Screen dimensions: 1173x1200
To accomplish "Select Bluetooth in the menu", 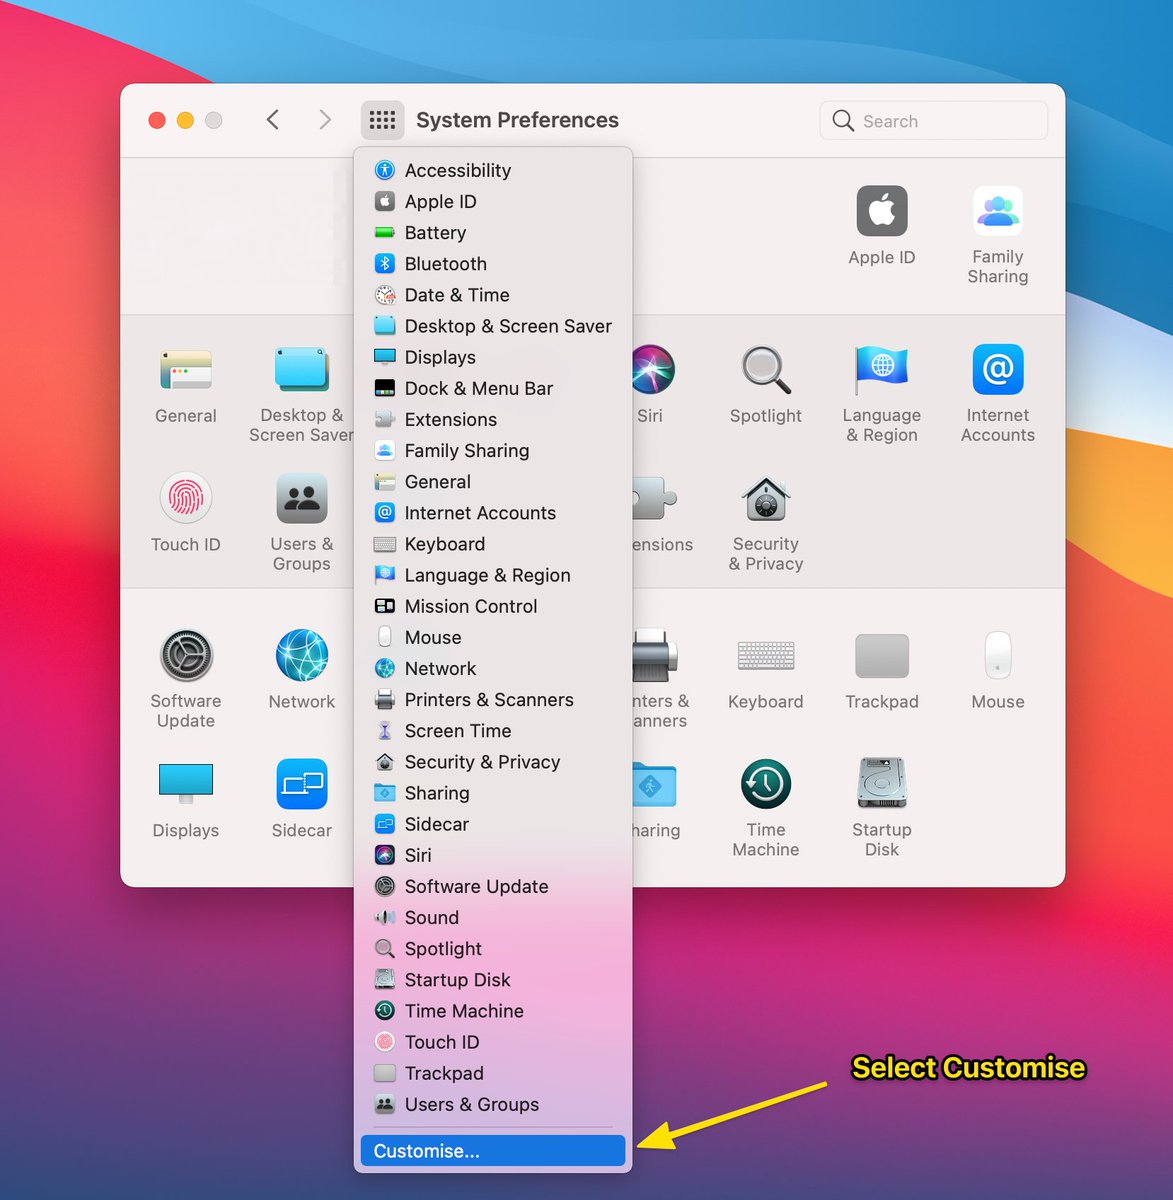I will click(x=493, y=264).
